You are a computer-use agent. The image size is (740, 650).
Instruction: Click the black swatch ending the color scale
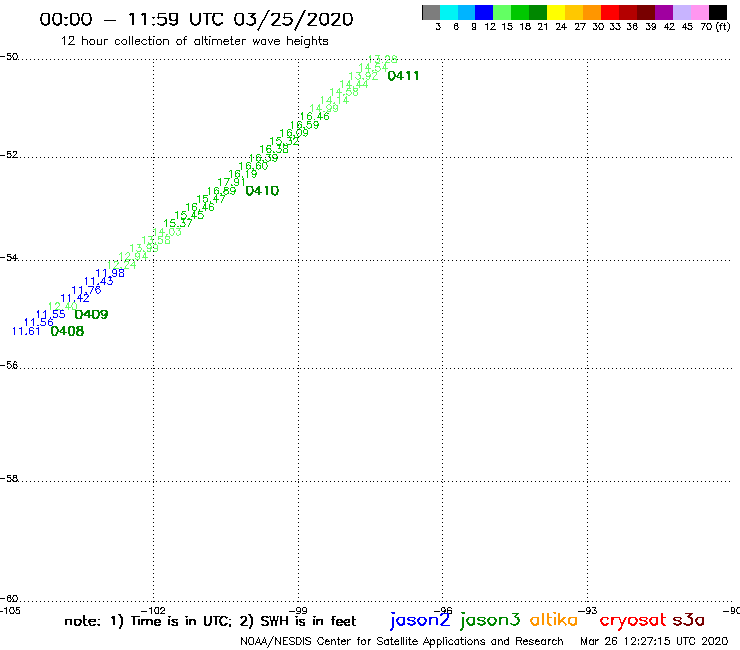pos(717,12)
